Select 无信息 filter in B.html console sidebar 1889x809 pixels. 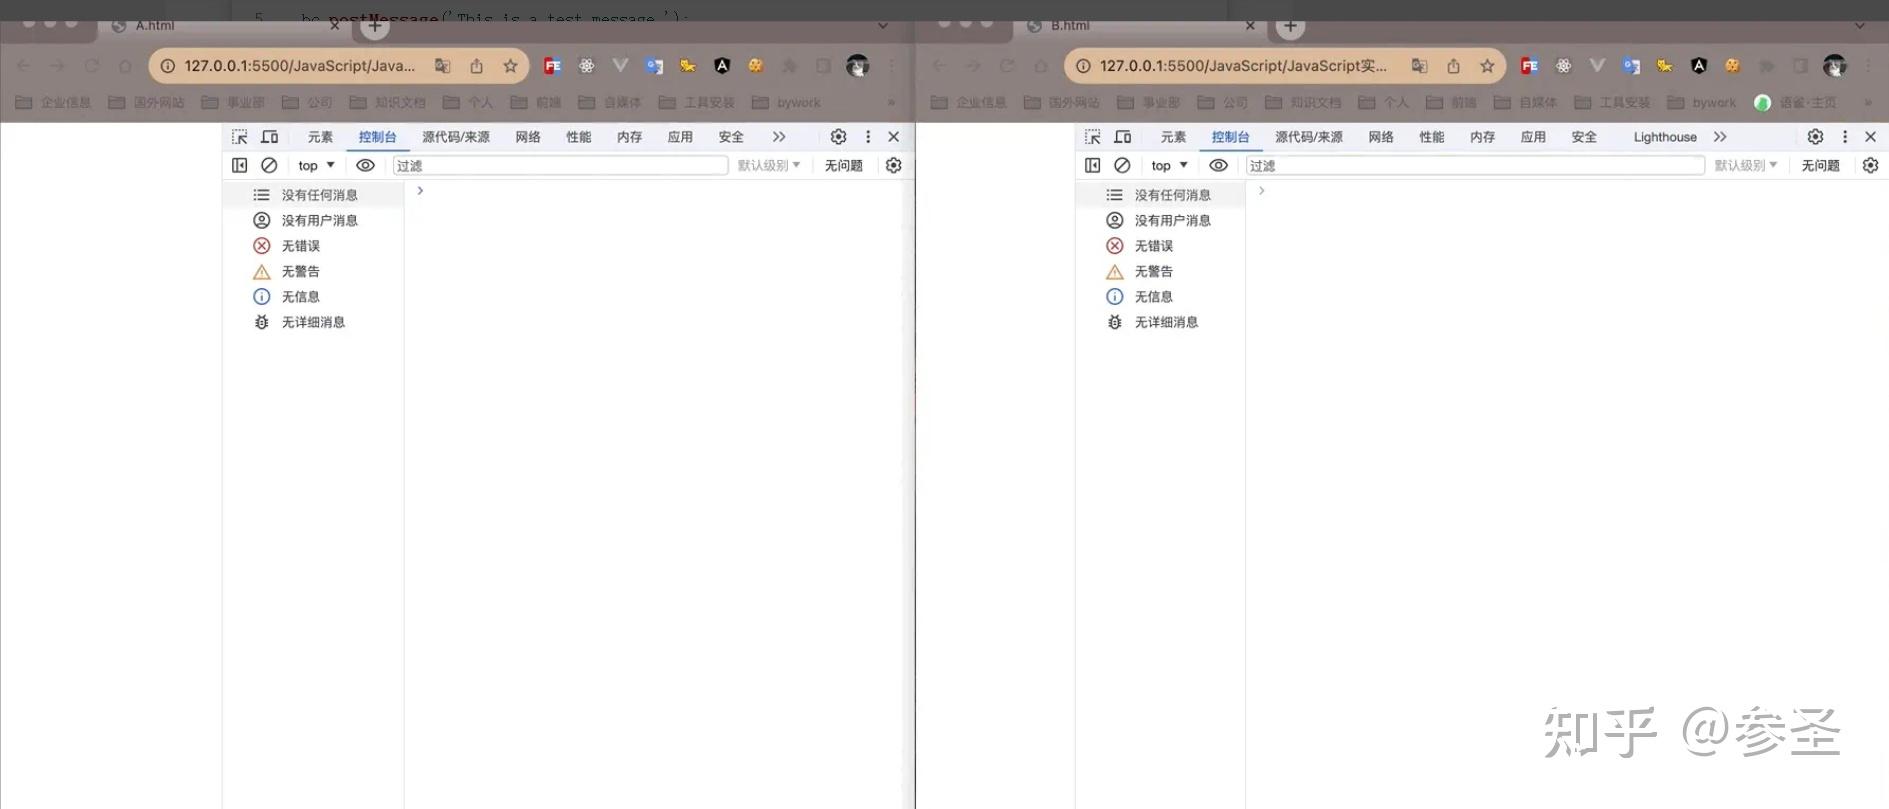[x=1160, y=297]
